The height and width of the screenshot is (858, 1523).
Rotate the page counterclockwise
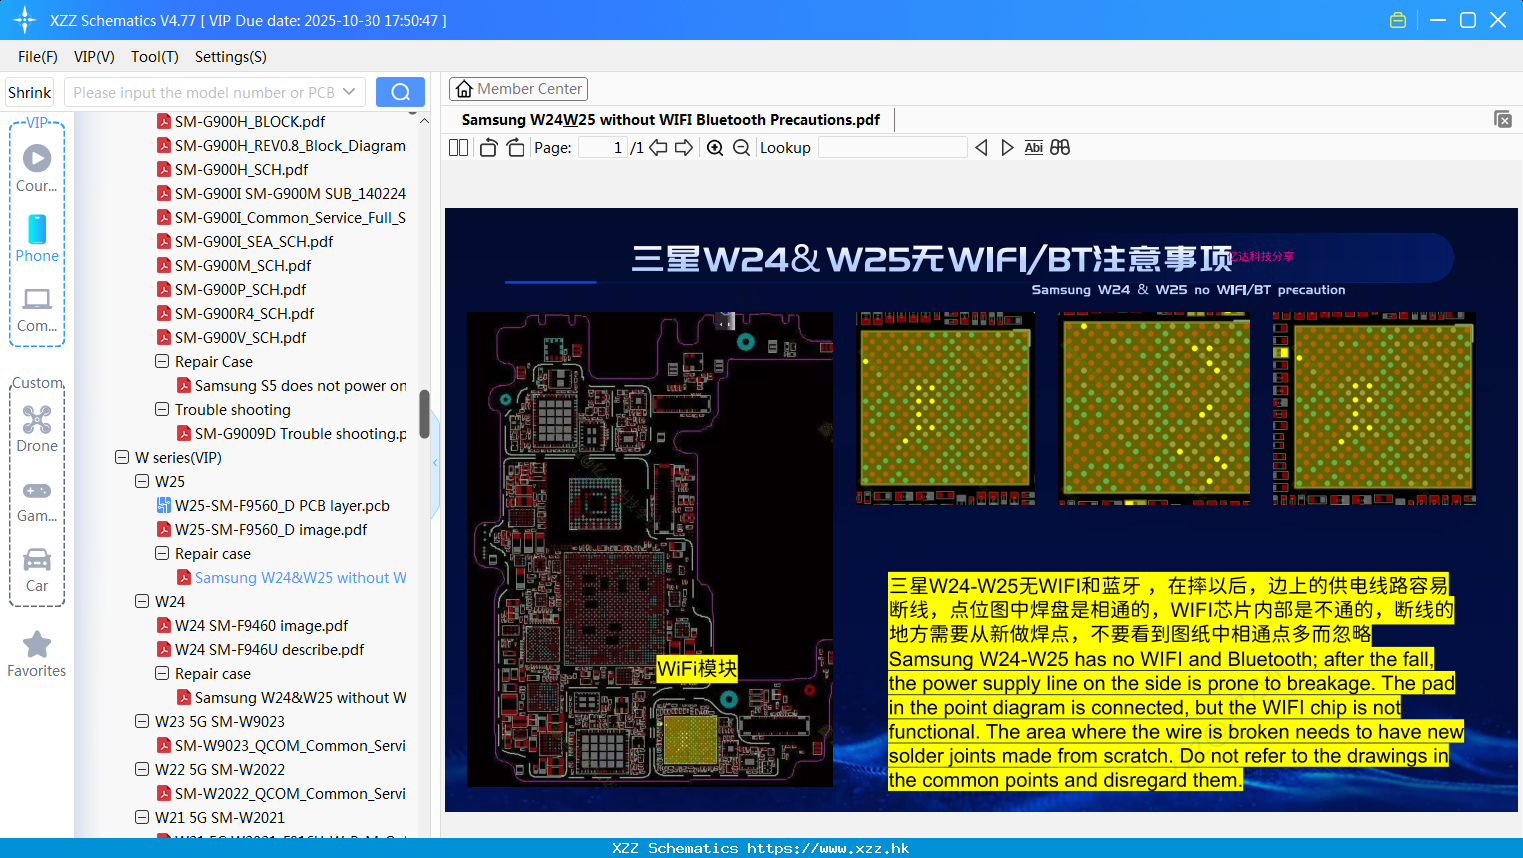pos(488,148)
